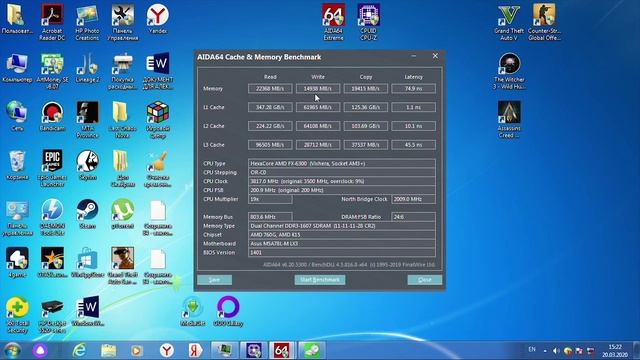This screenshot has width=640, height=360.
Task: Click the CPU Clock value field
Action: tap(342, 181)
